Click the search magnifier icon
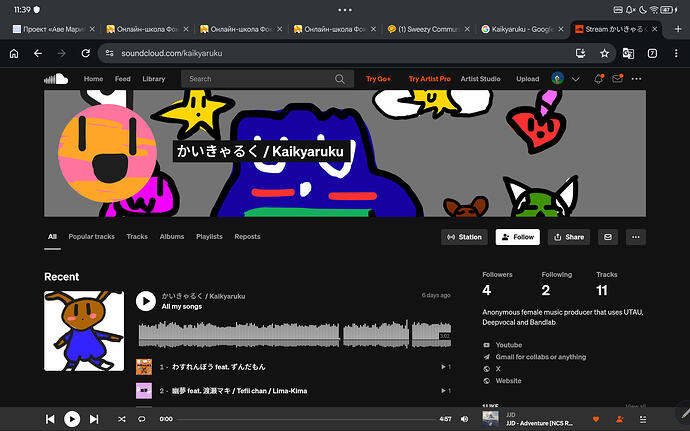This screenshot has height=431, width=690. 340,79
